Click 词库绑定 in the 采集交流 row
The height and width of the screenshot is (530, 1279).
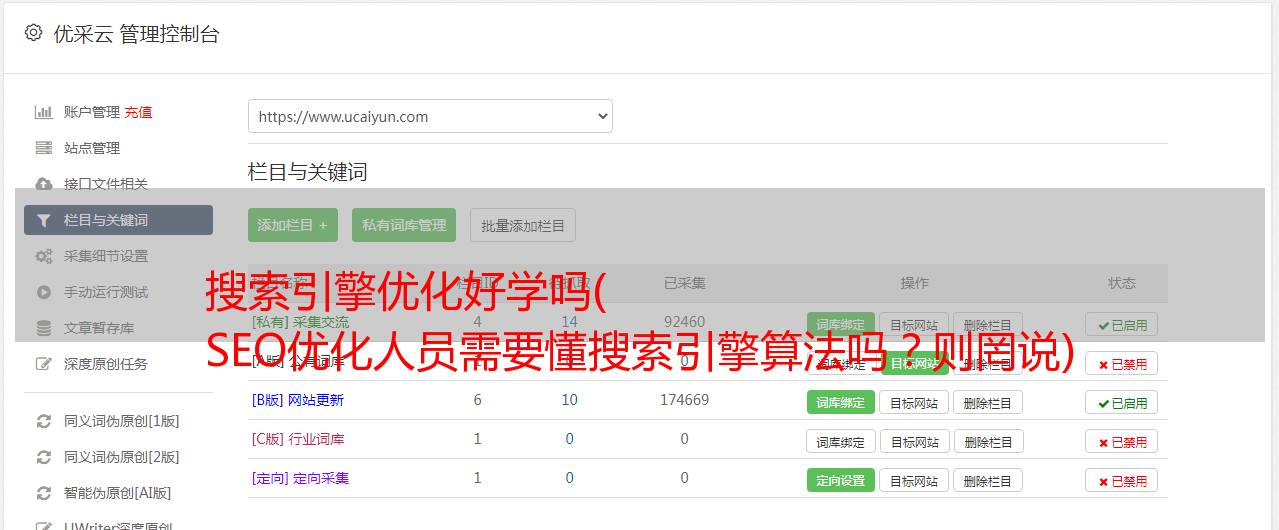[841, 324]
